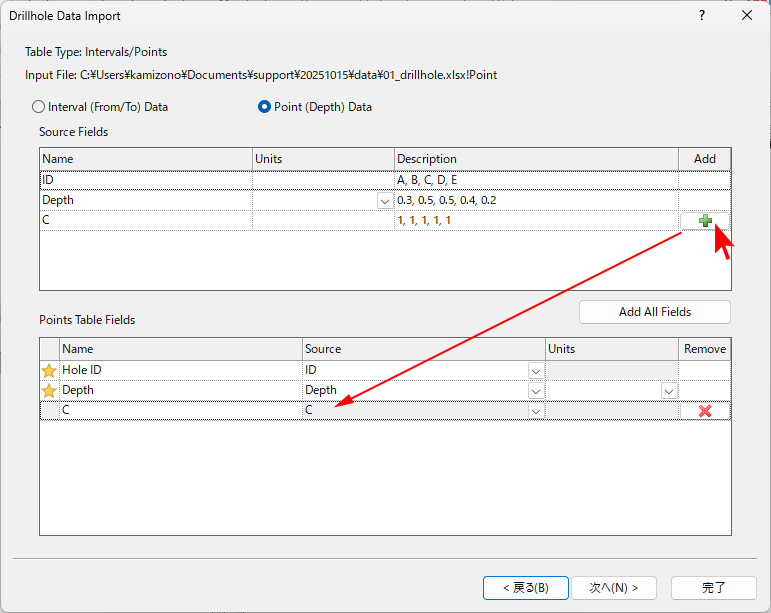
Task: Proceed with the 次へ(N) button
Action: [613, 587]
